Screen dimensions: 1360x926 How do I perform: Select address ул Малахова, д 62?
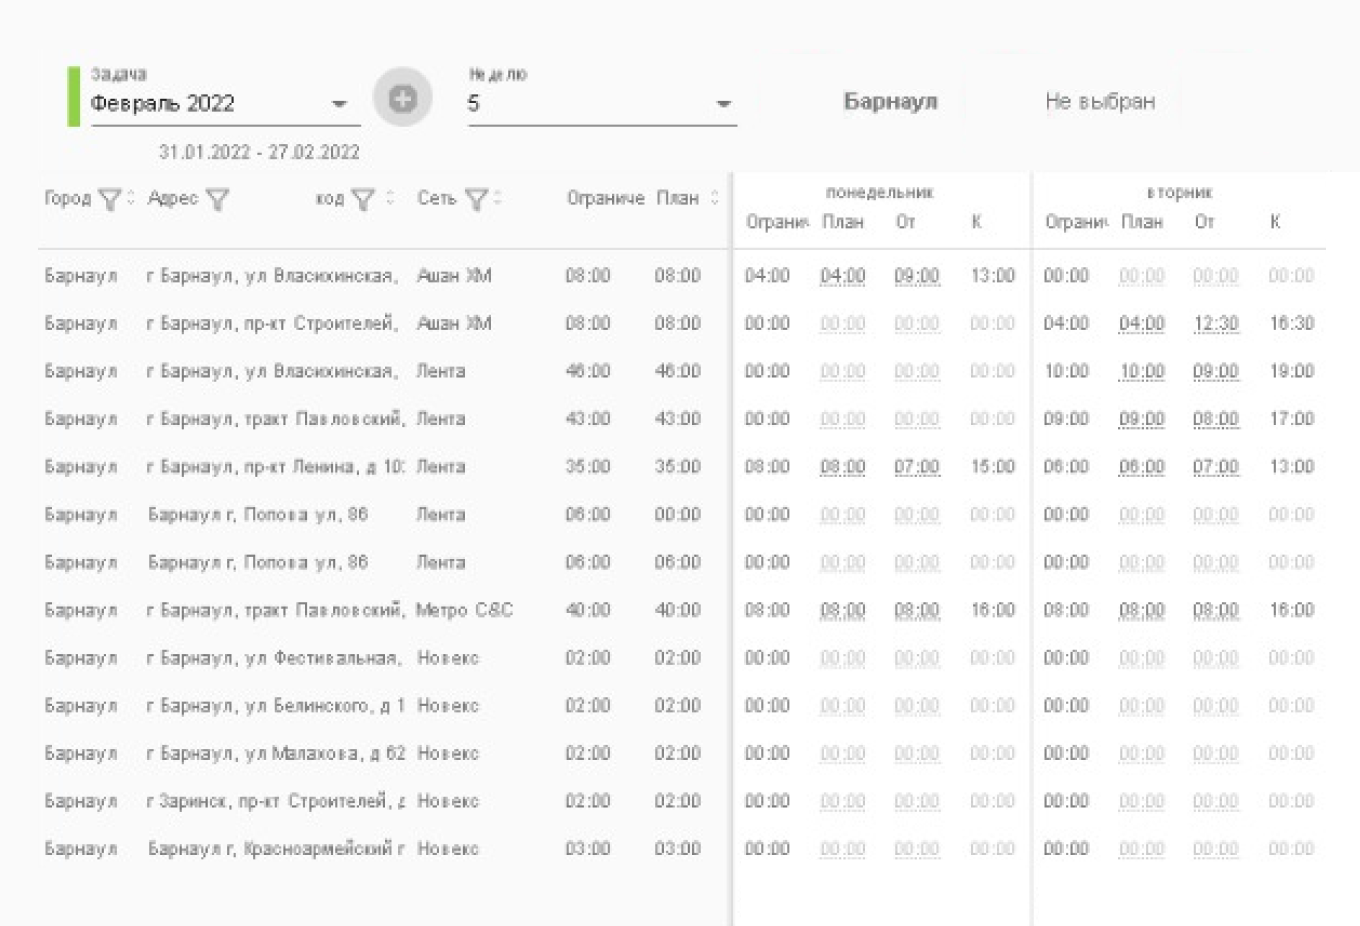[x=275, y=753]
